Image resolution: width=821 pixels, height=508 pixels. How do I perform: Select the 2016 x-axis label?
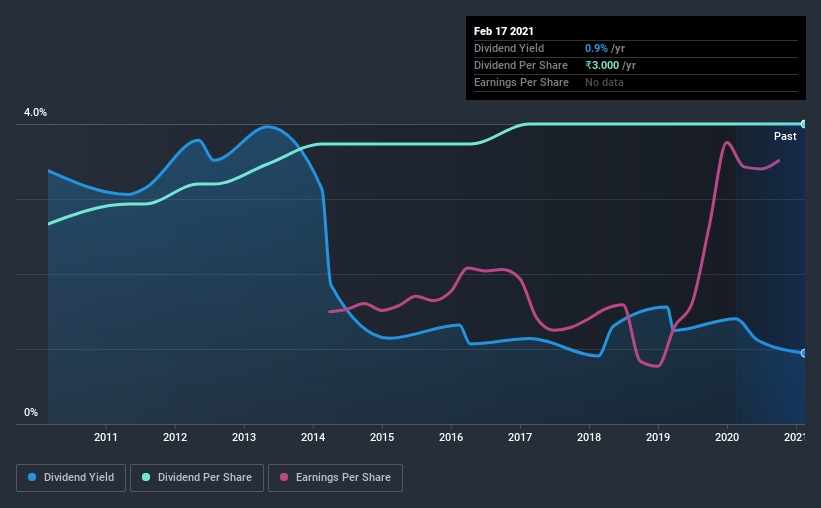pos(451,437)
